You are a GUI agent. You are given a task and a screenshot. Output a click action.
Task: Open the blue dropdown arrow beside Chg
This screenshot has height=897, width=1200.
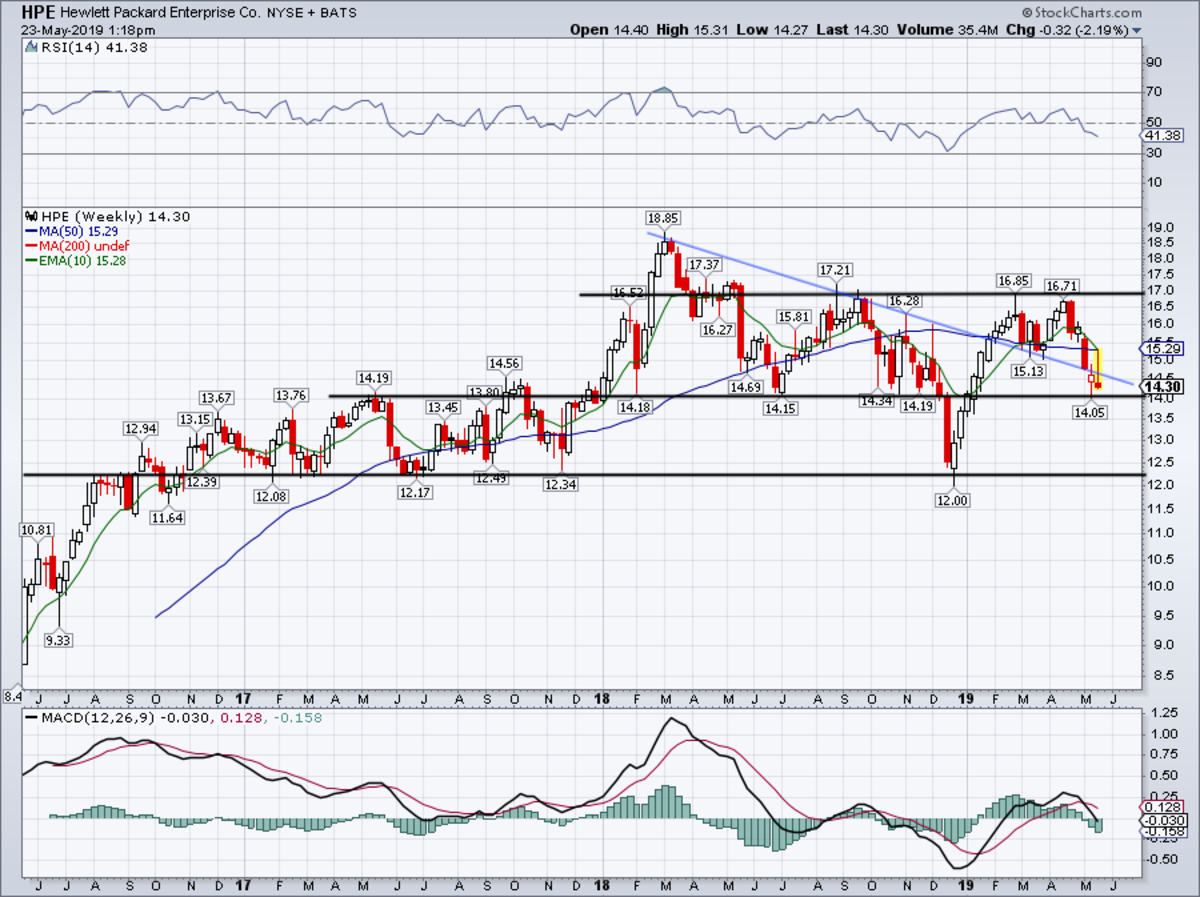point(1136,31)
